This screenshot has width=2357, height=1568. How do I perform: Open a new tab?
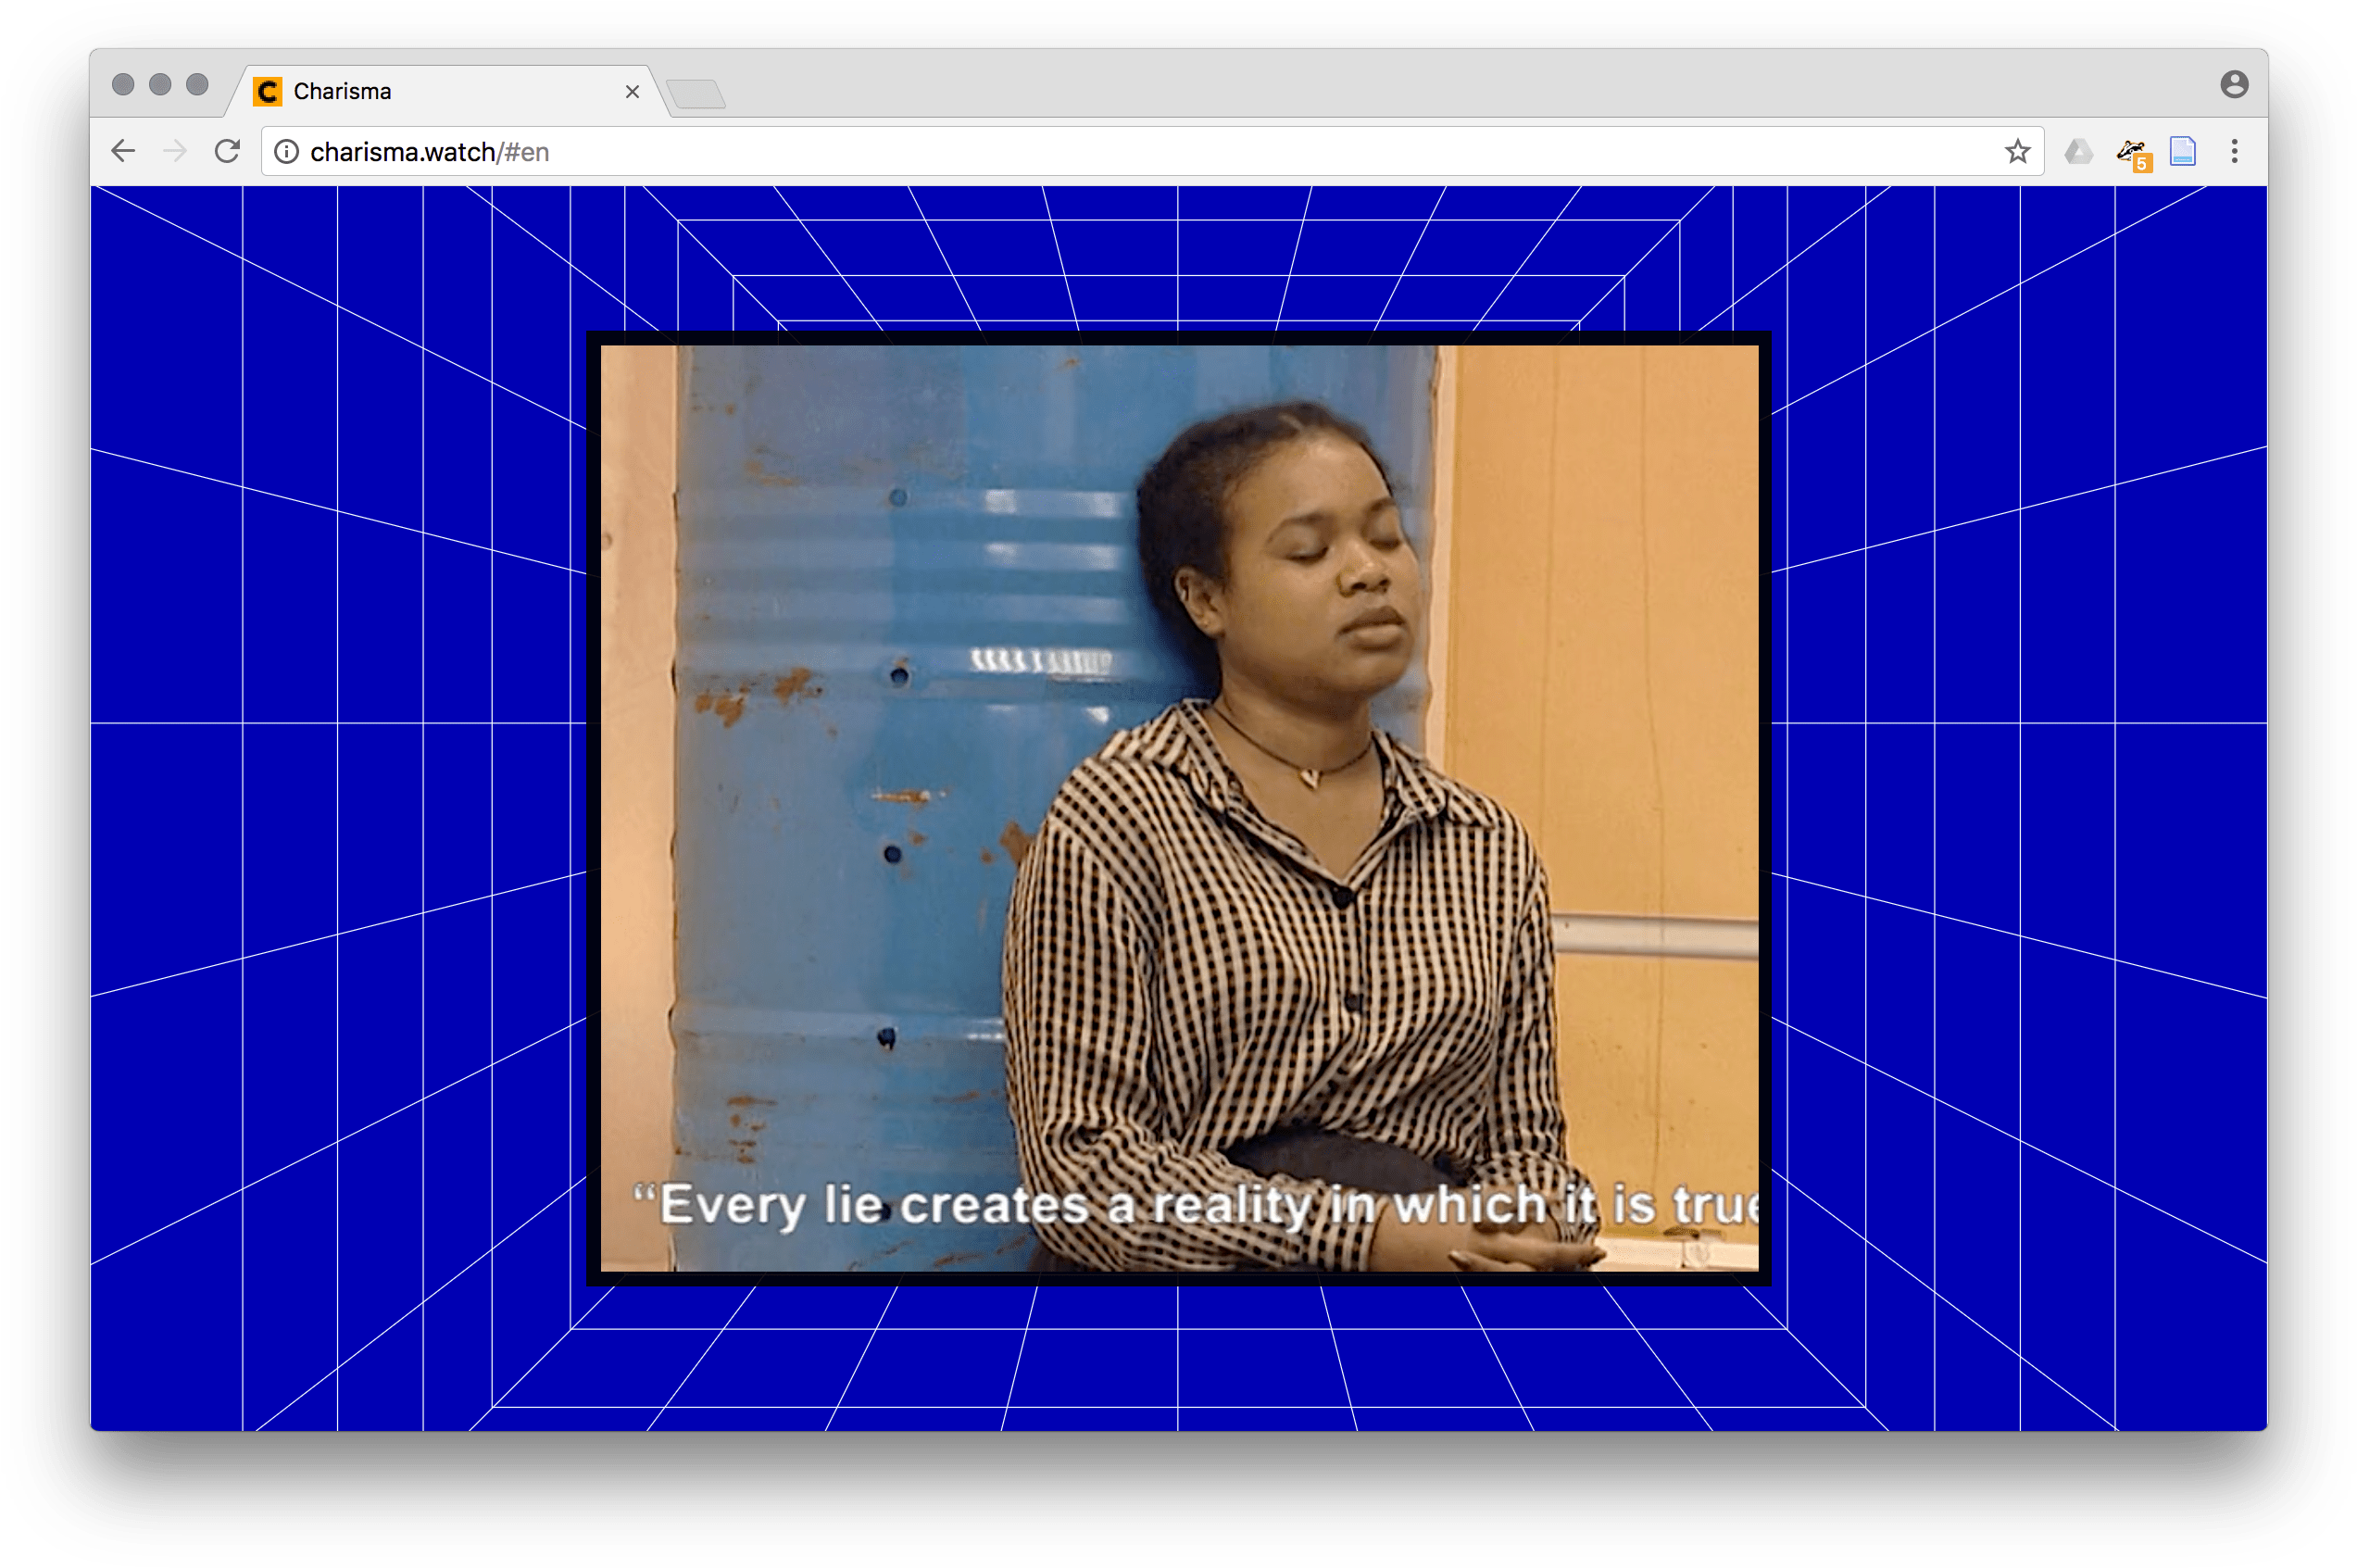coord(696,95)
